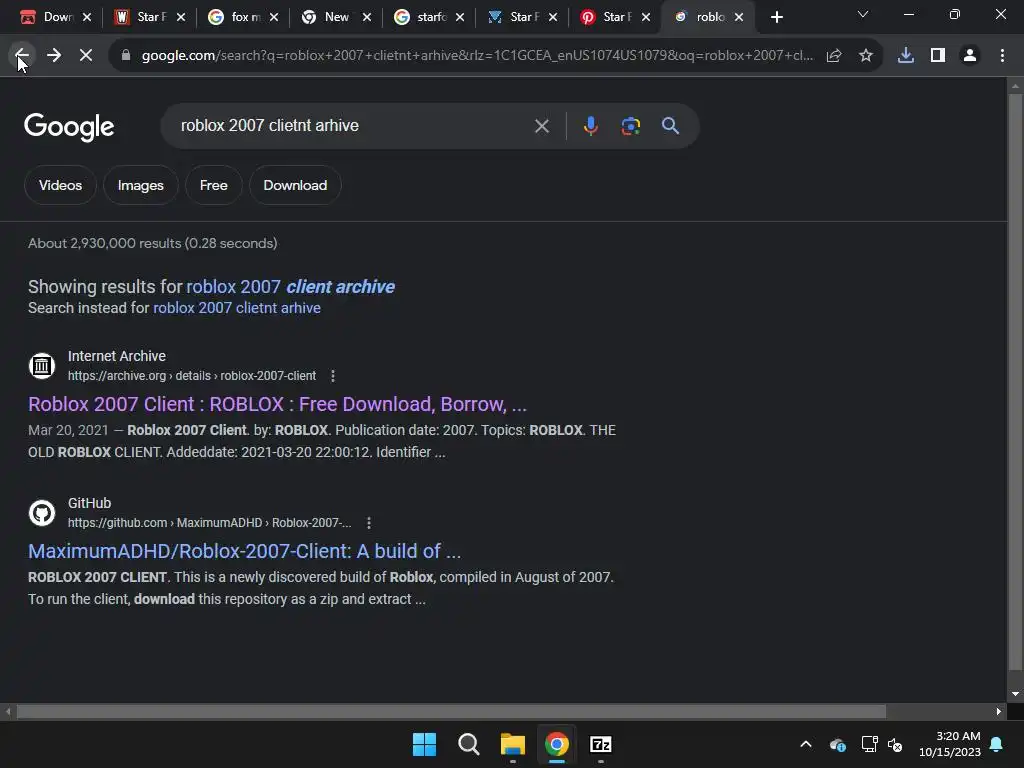Click the vertical scrollbar down arrow
This screenshot has width=1024, height=768.
tap(1016, 694)
